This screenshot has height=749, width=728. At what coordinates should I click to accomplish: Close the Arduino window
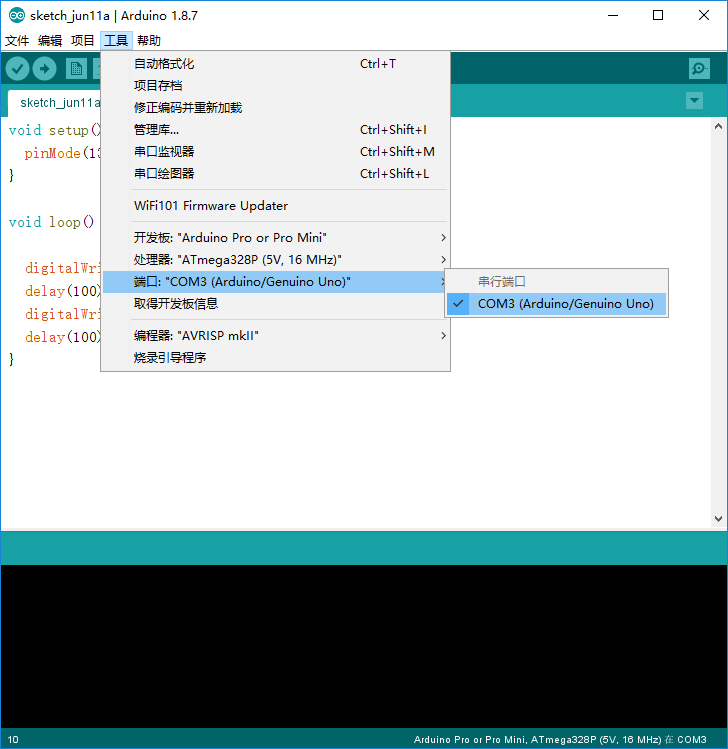point(704,16)
